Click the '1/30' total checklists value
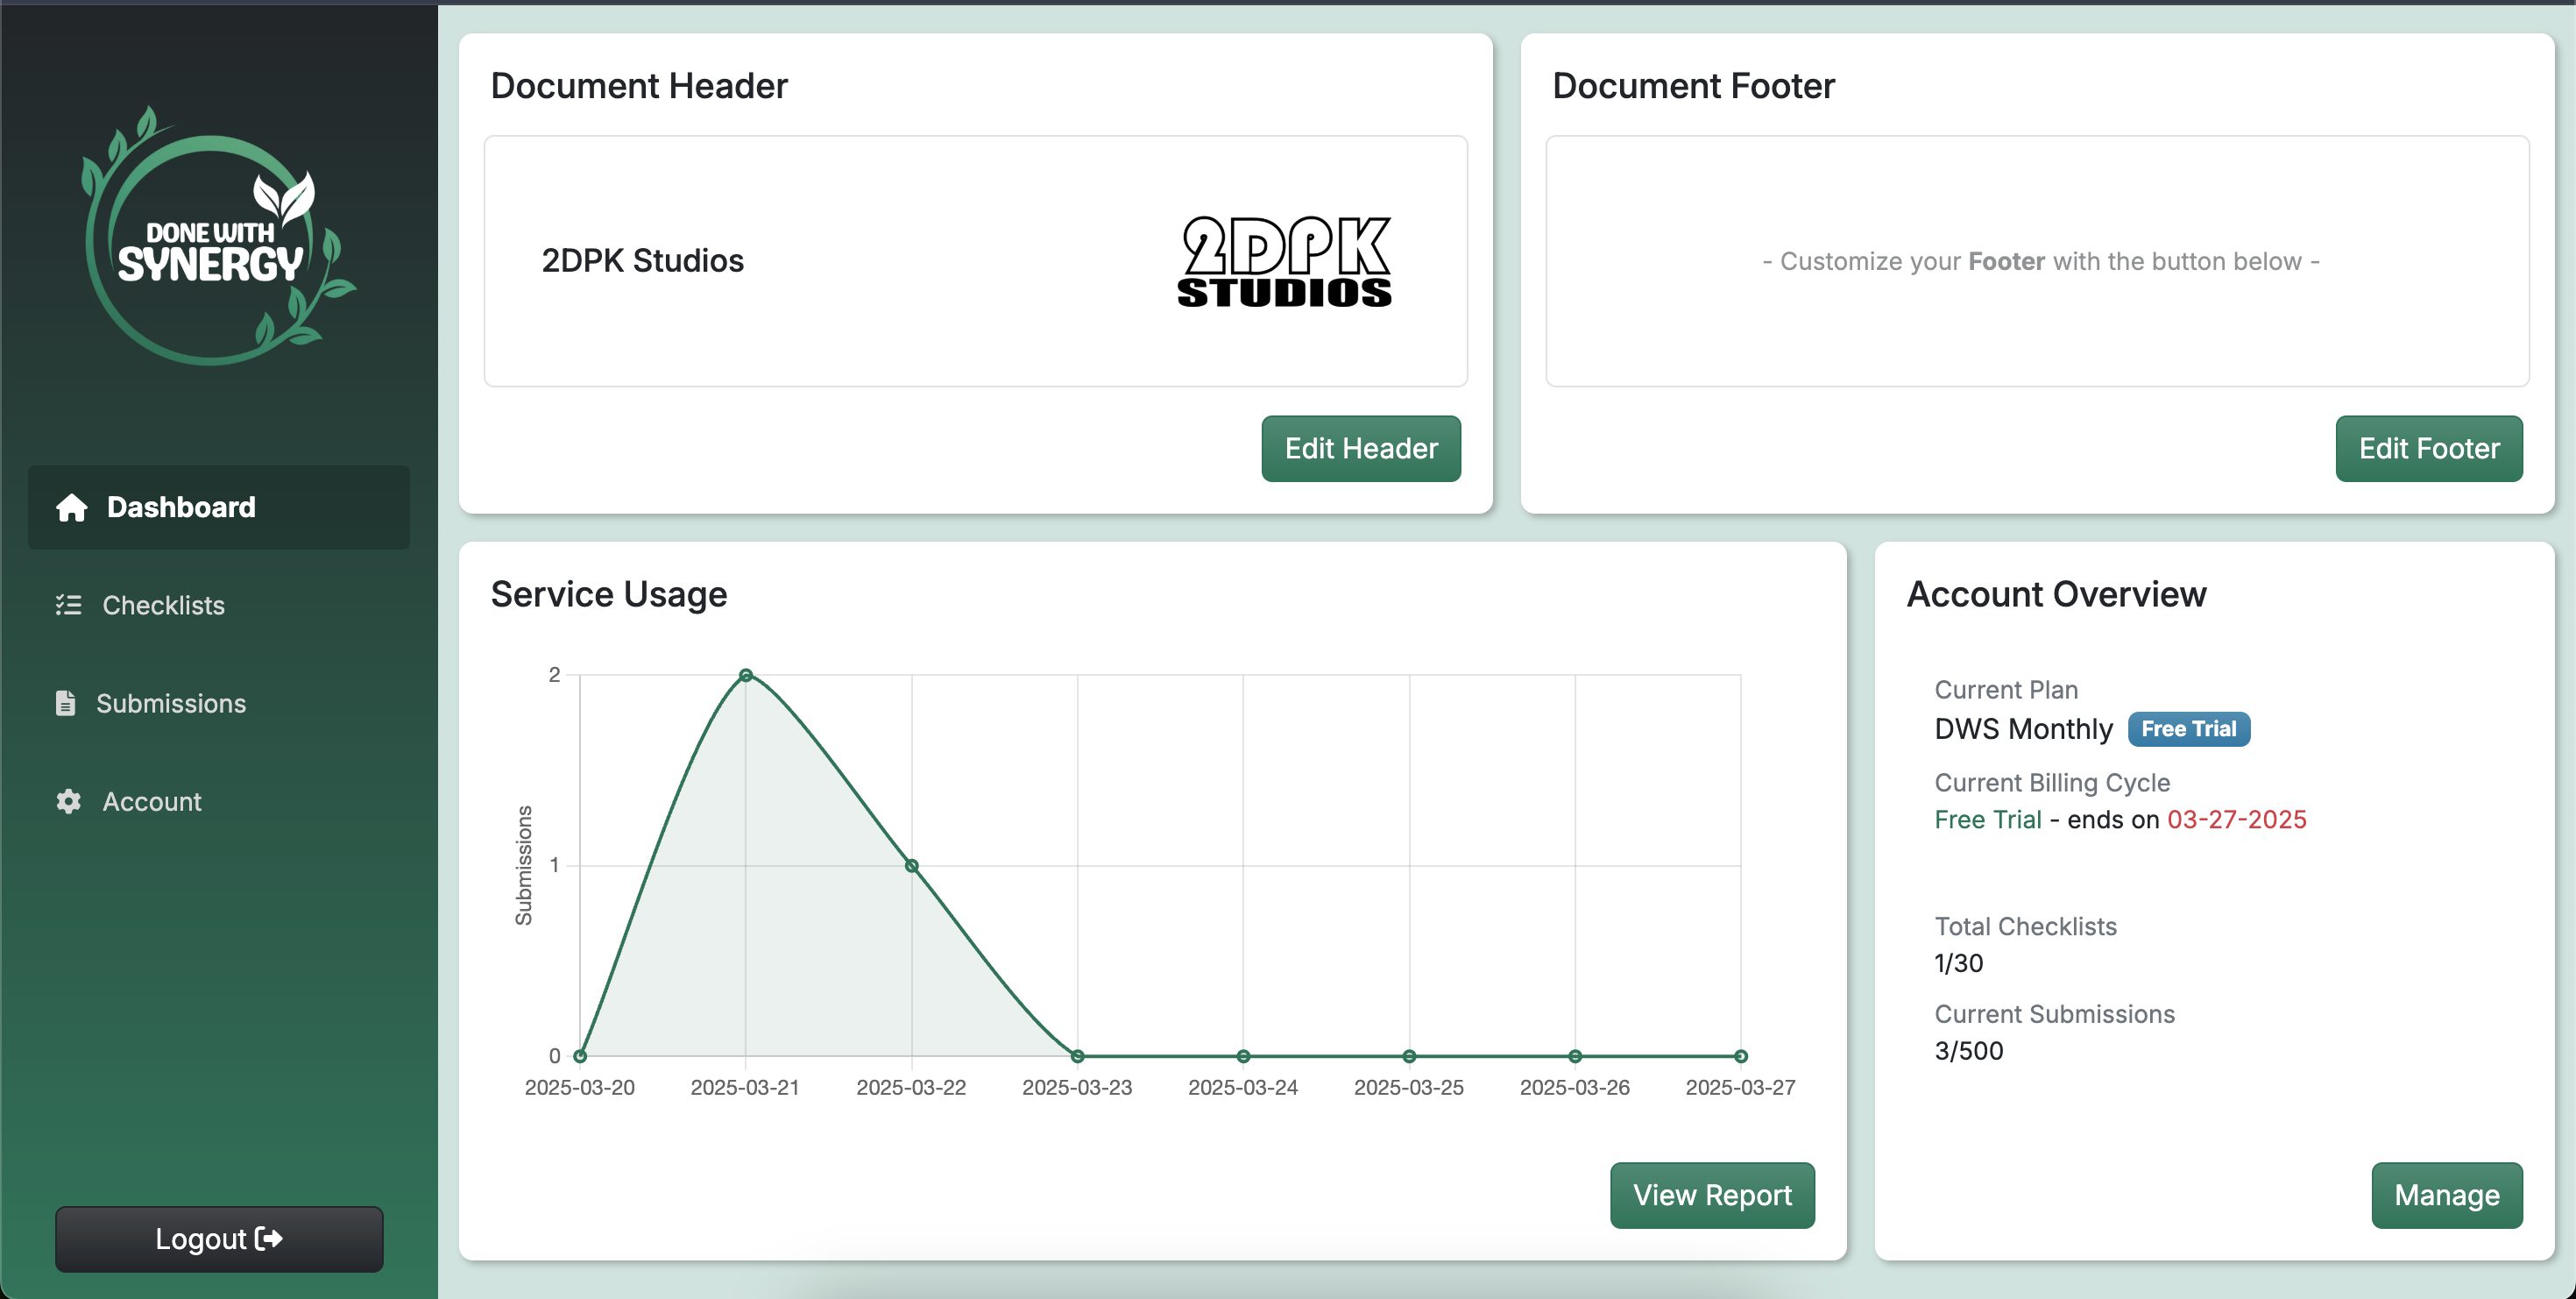This screenshot has height=1299, width=2576. 1959,963
